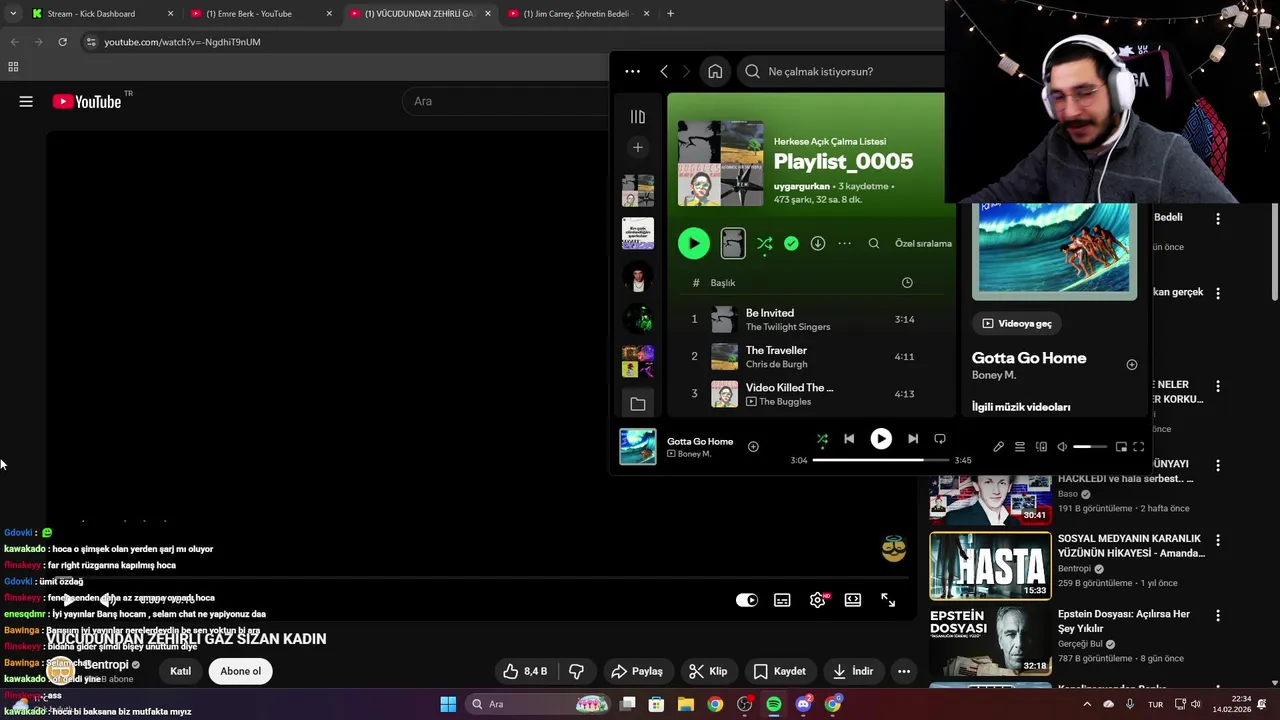
Task: Click the Videoya geç button
Action: [1018, 323]
